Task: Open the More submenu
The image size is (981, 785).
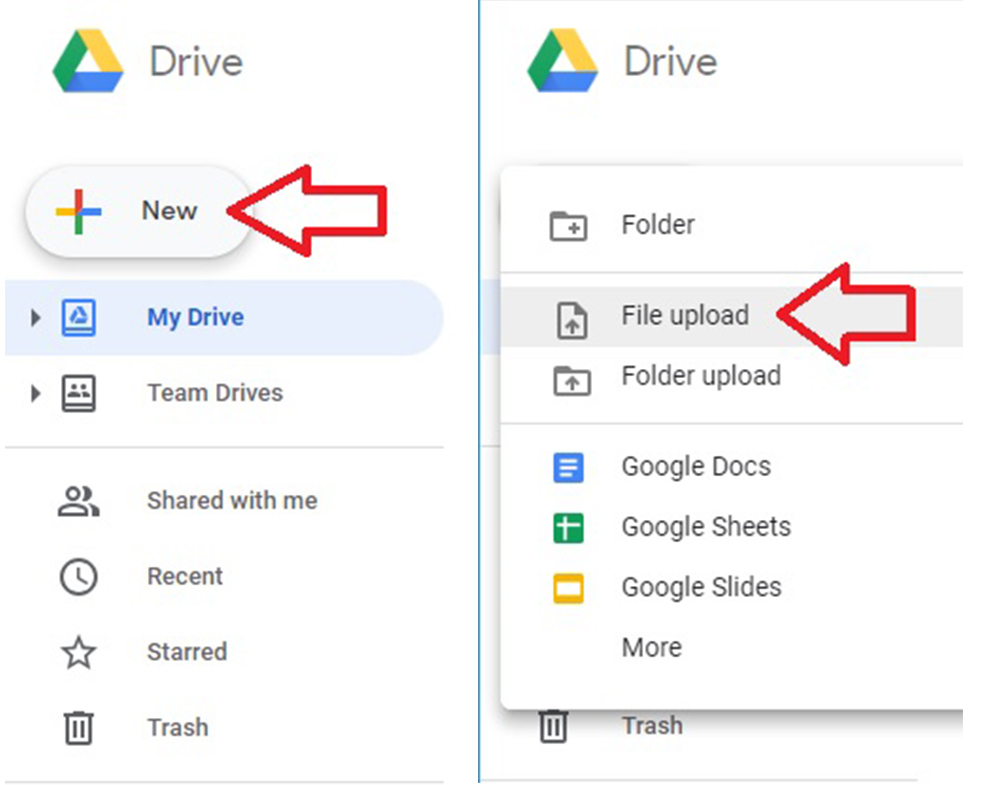Action: [651, 648]
